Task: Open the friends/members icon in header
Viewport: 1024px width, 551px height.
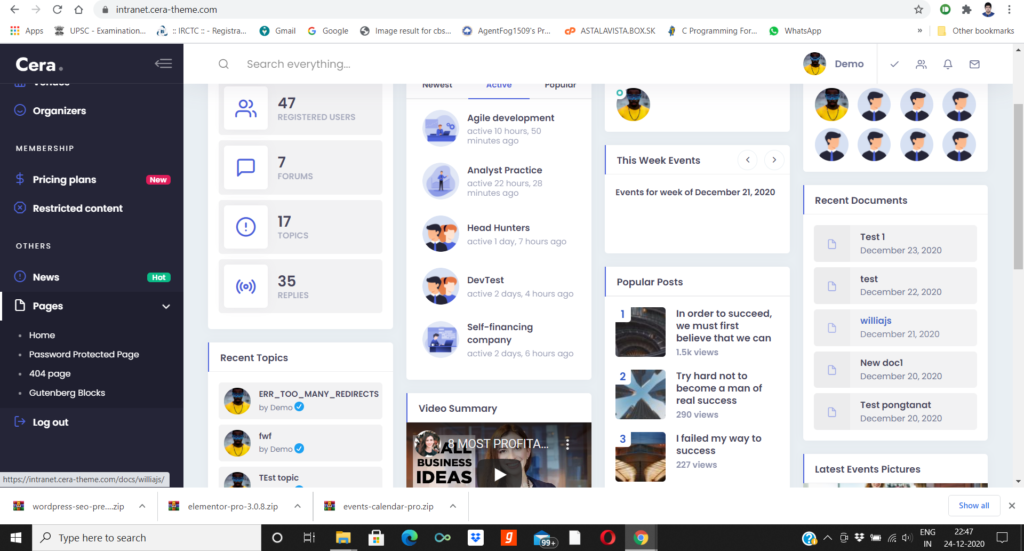Action: (921, 64)
